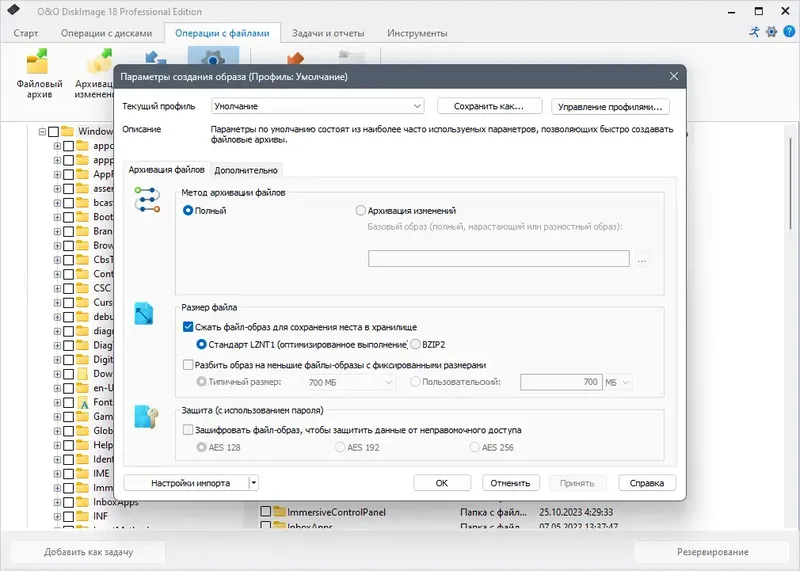
Task: Select the Identity folder row in tree
Action: tap(103, 459)
